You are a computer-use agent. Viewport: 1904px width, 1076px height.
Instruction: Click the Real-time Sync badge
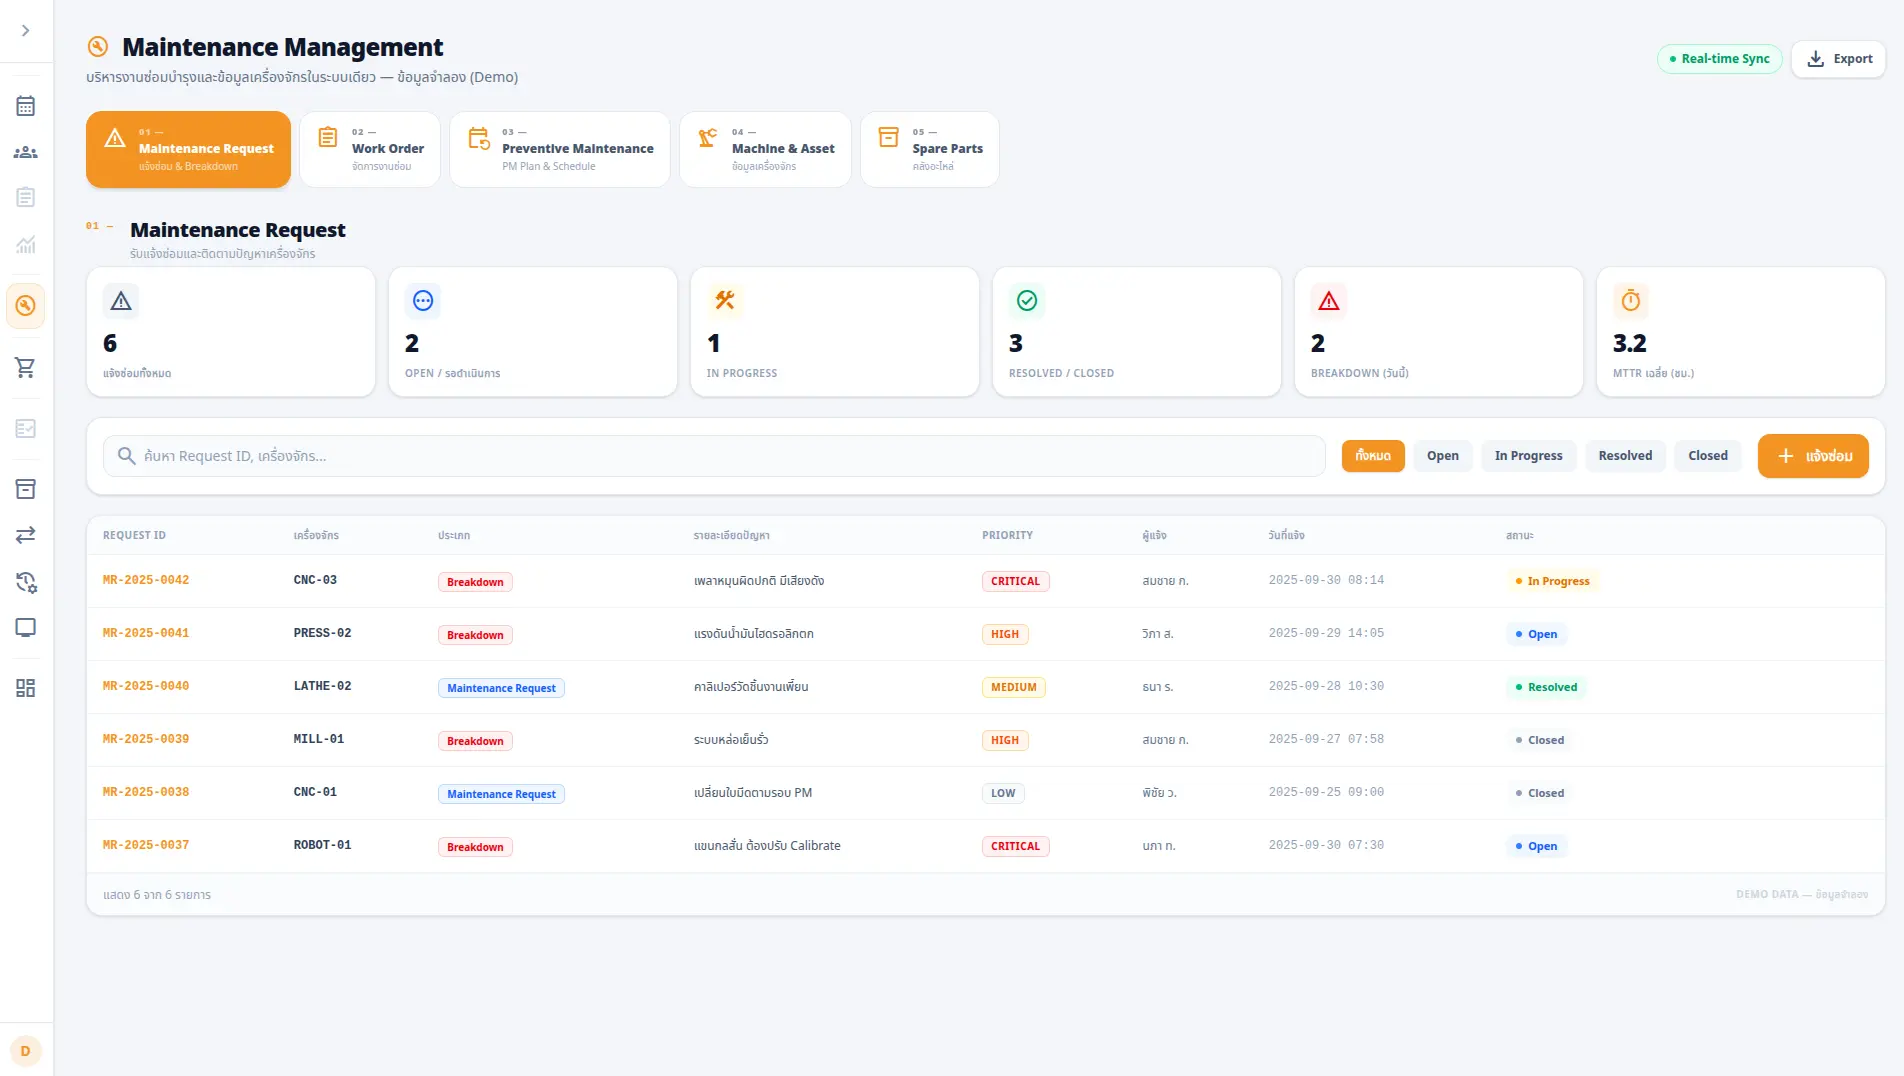(1720, 59)
